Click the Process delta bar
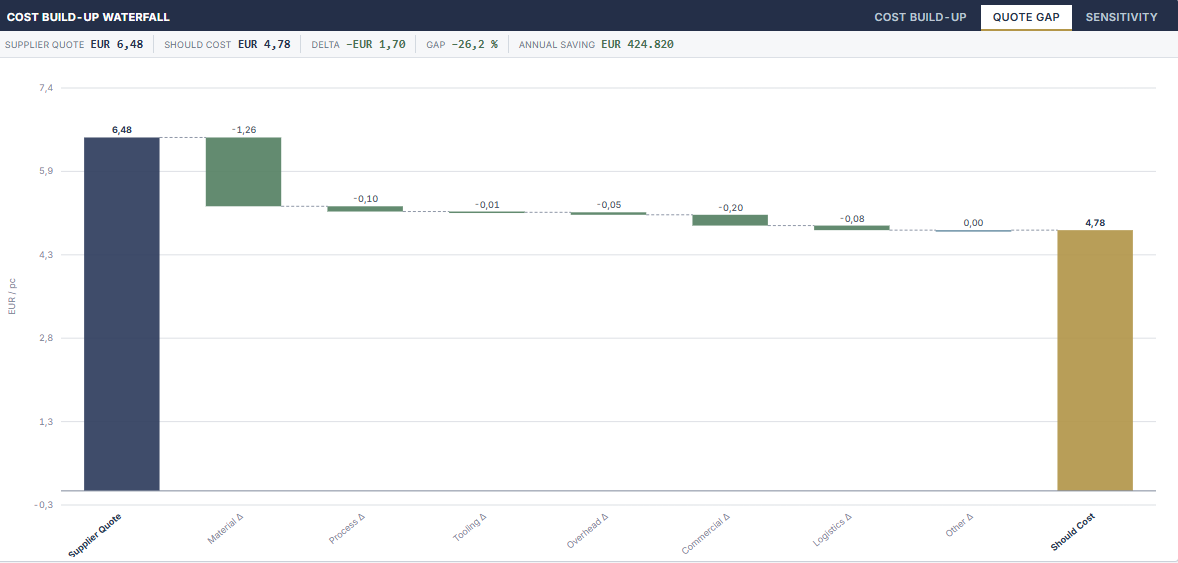The image size is (1178, 563). point(365,209)
